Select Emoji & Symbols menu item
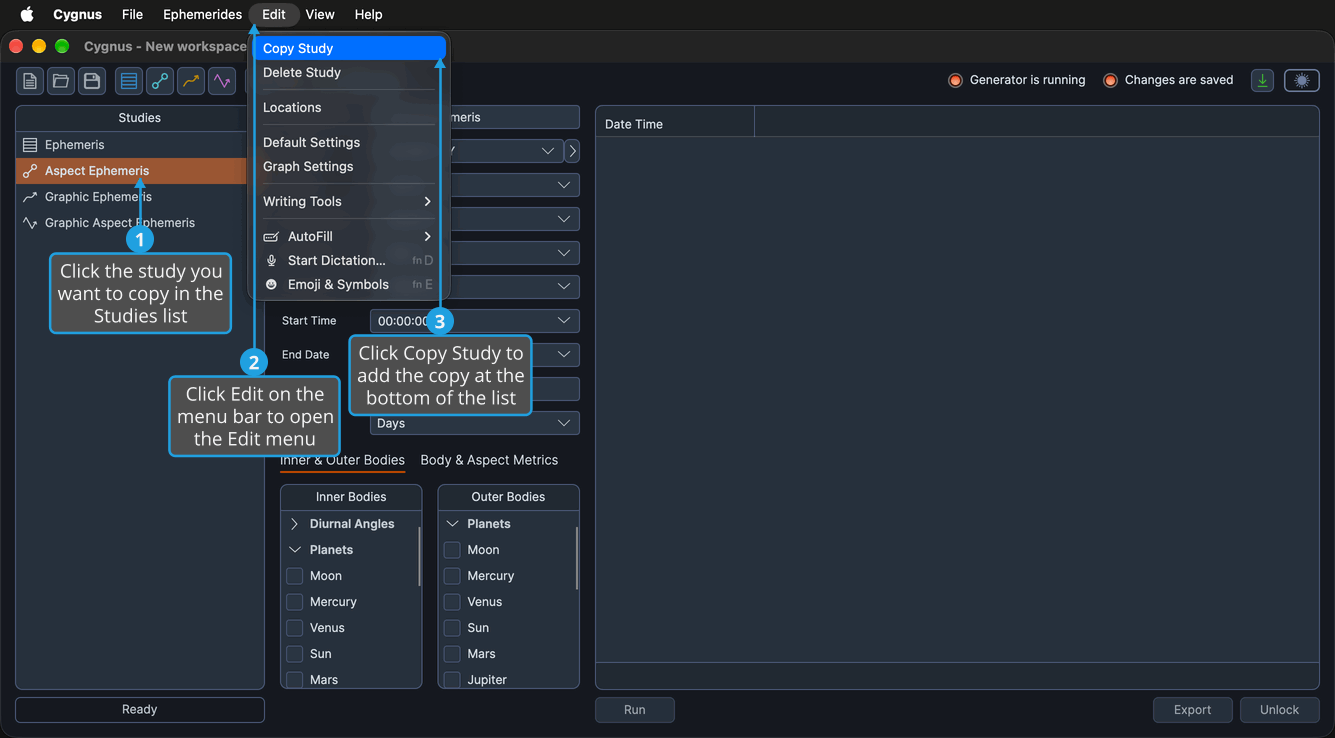Viewport: 1335px width, 738px height. coord(349,285)
